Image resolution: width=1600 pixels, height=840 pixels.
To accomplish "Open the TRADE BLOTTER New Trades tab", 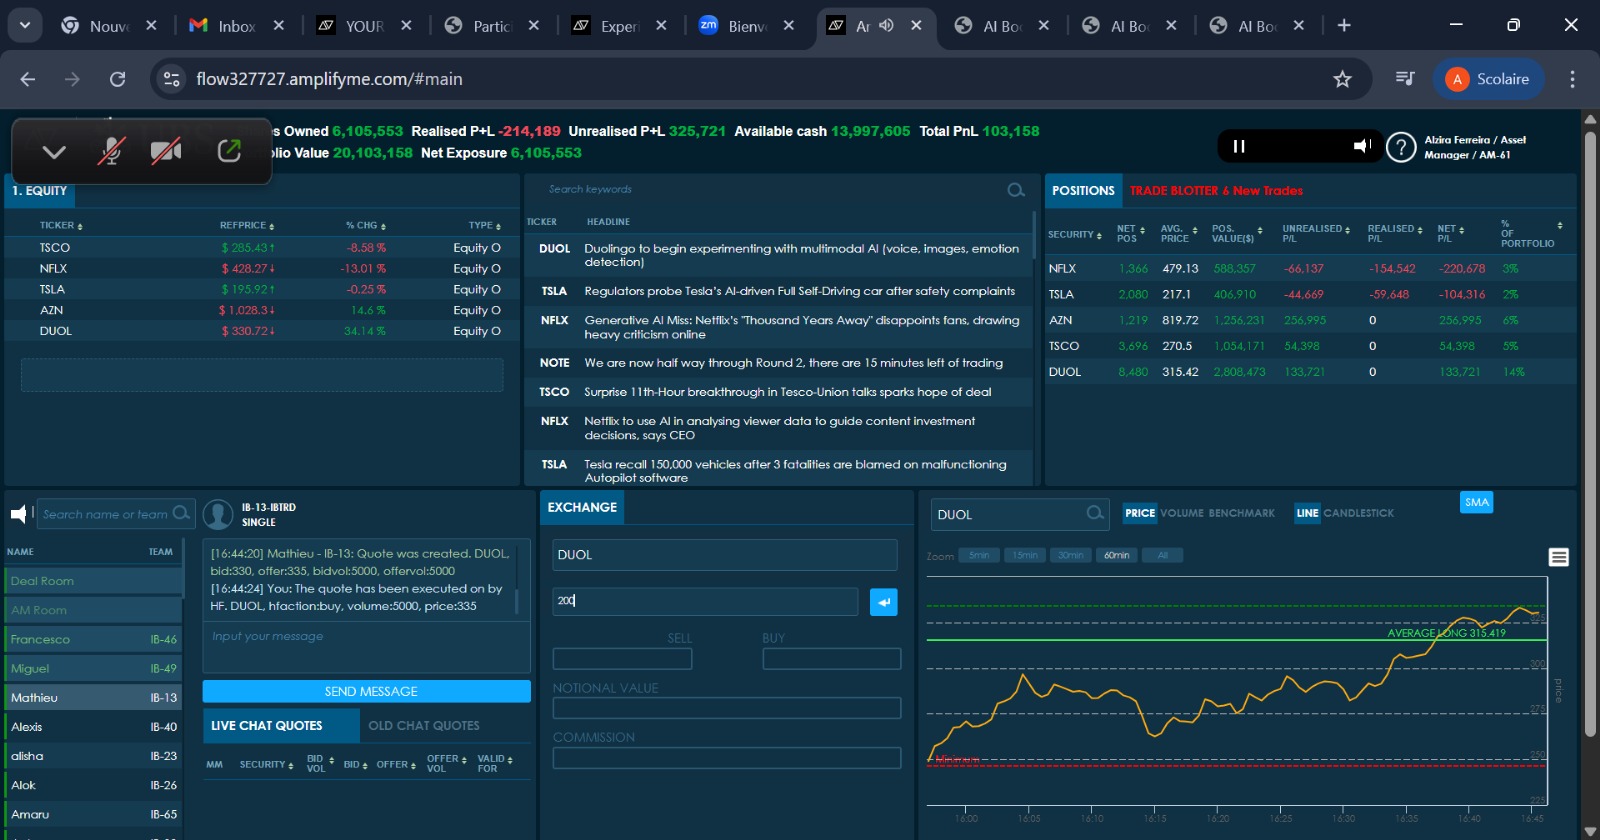I will (1216, 190).
